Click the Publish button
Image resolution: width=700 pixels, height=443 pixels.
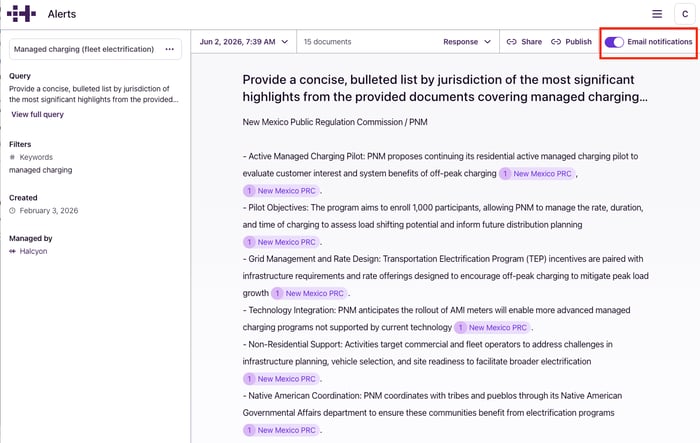pos(571,42)
